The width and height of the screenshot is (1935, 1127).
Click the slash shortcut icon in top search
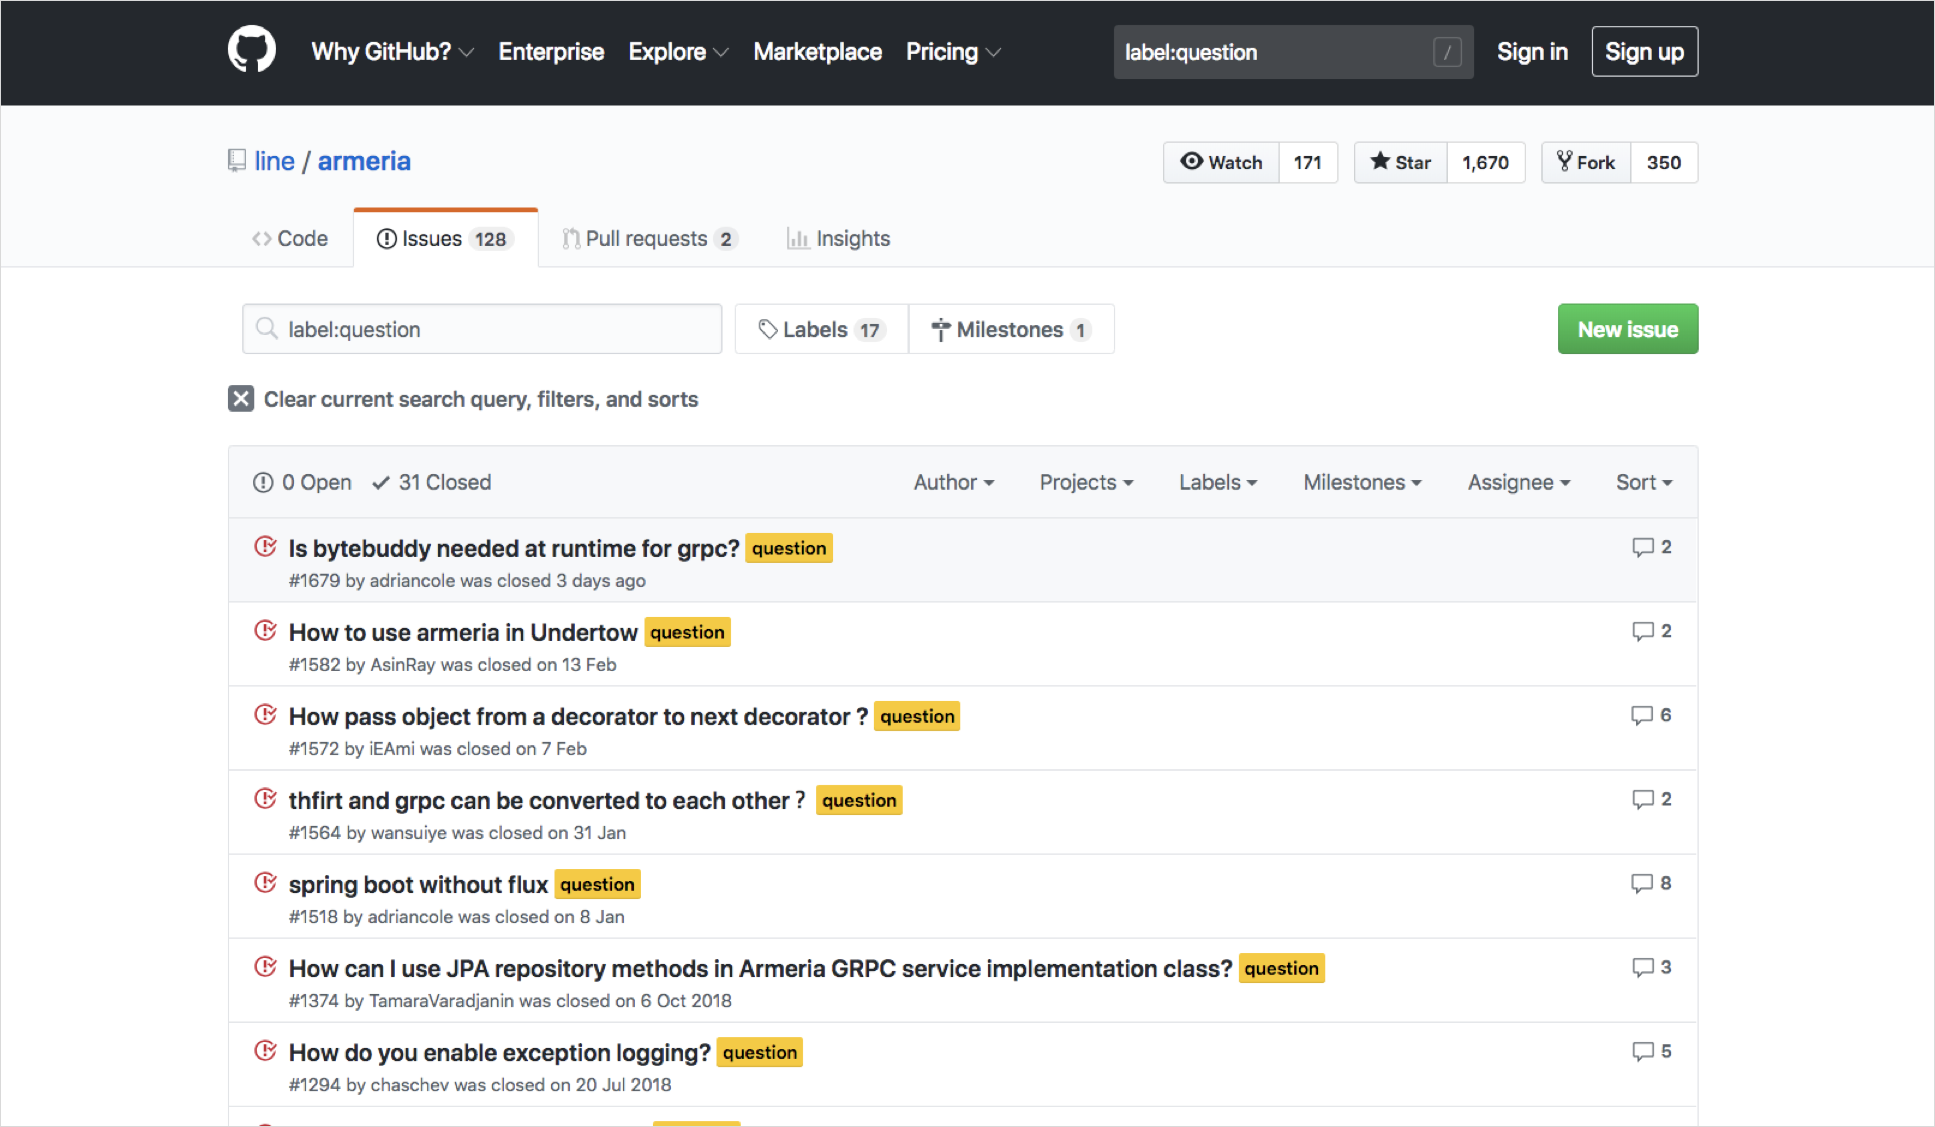click(1447, 52)
